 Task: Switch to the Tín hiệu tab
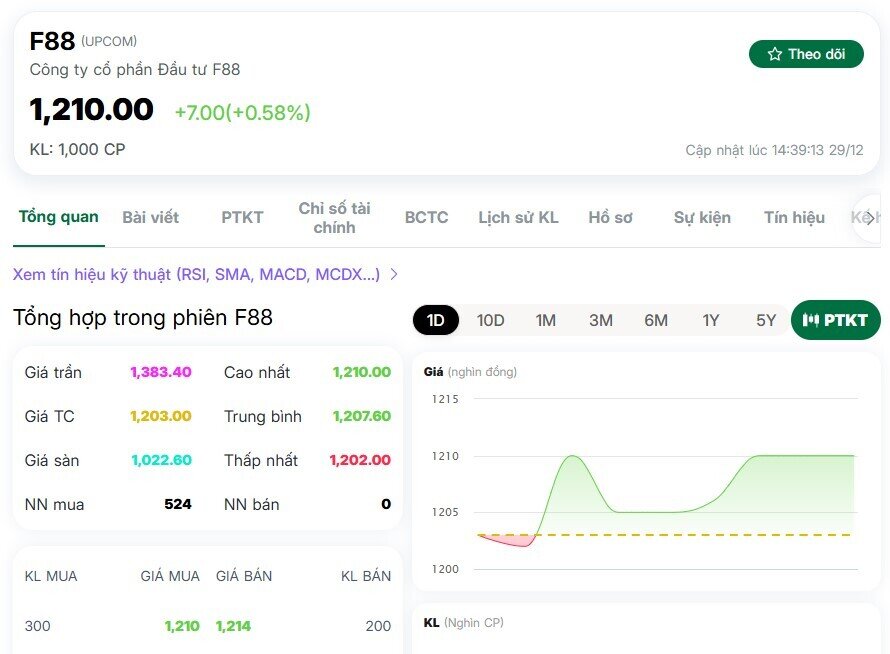click(794, 217)
